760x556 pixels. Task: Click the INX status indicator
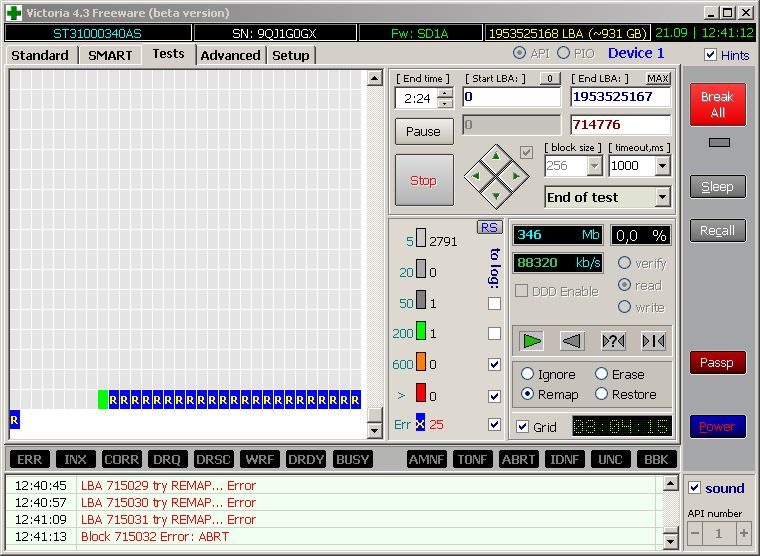click(75, 460)
